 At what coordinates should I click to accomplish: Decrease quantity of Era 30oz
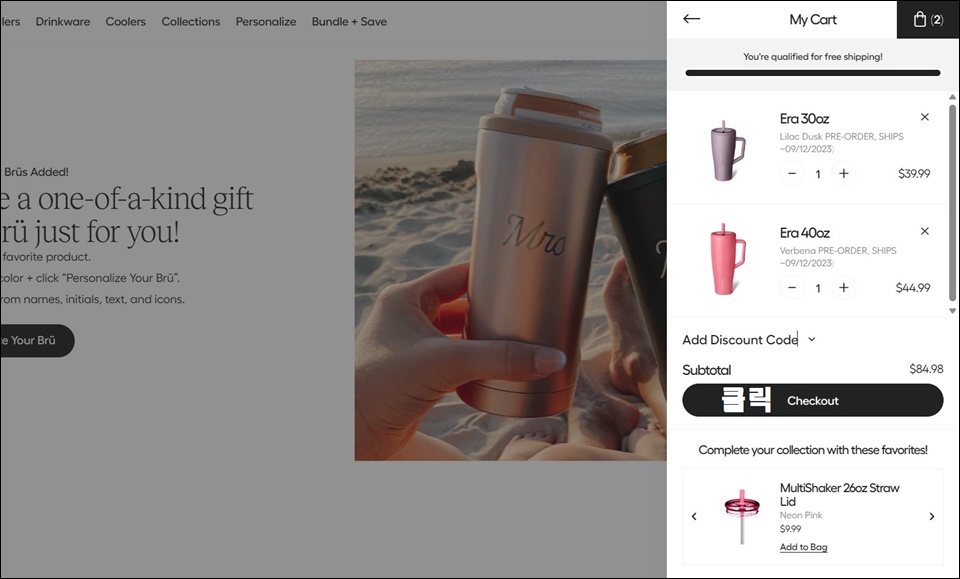point(792,174)
